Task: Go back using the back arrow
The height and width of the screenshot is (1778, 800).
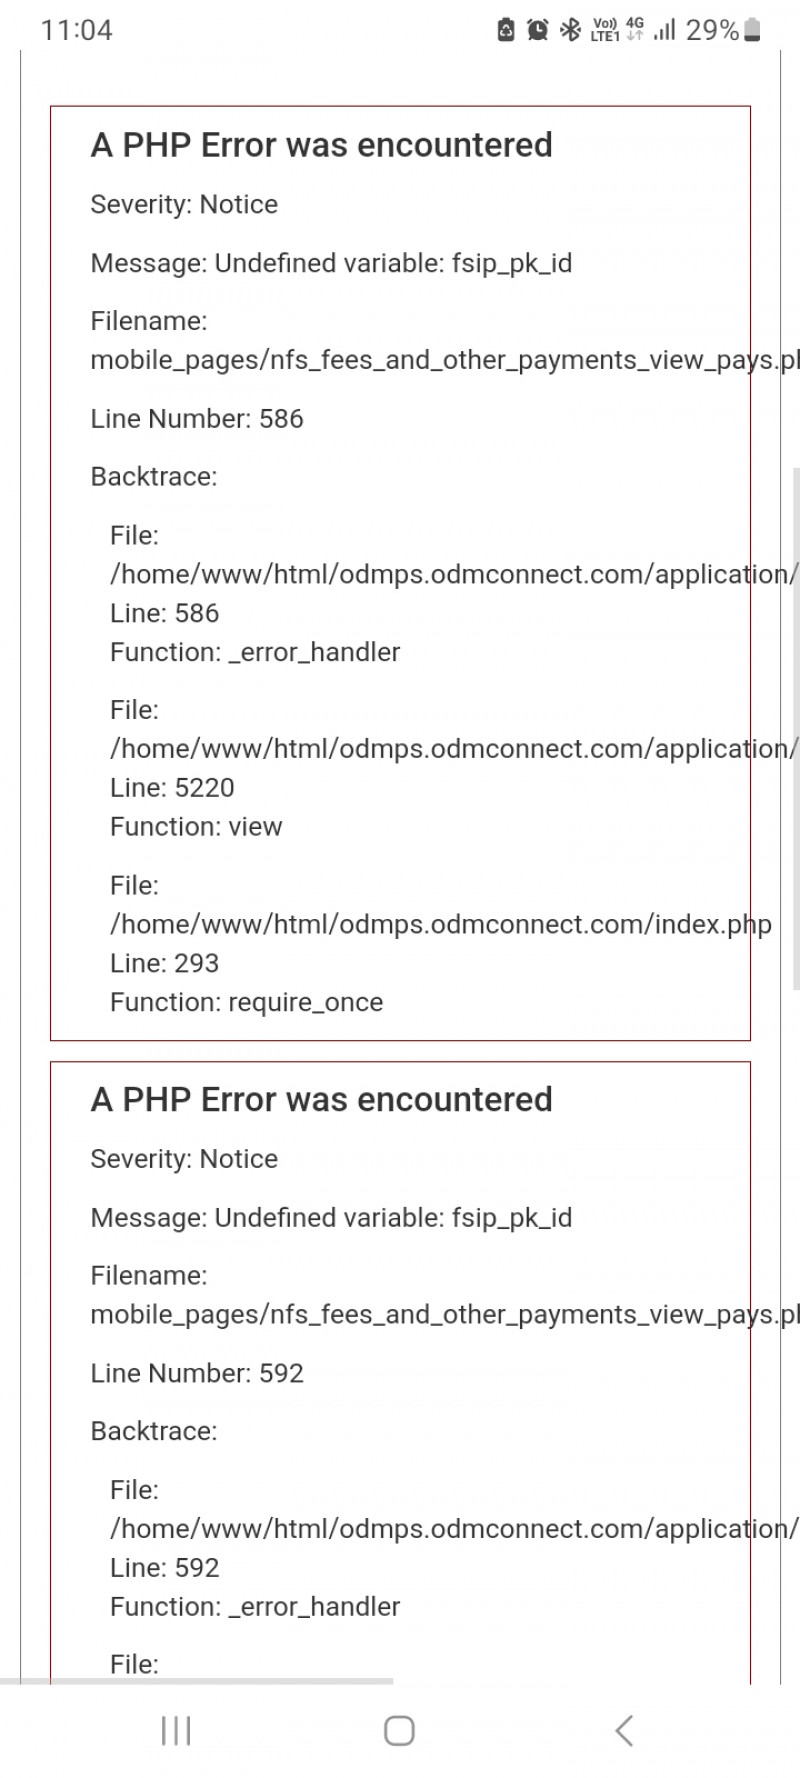Action: click(x=624, y=1731)
